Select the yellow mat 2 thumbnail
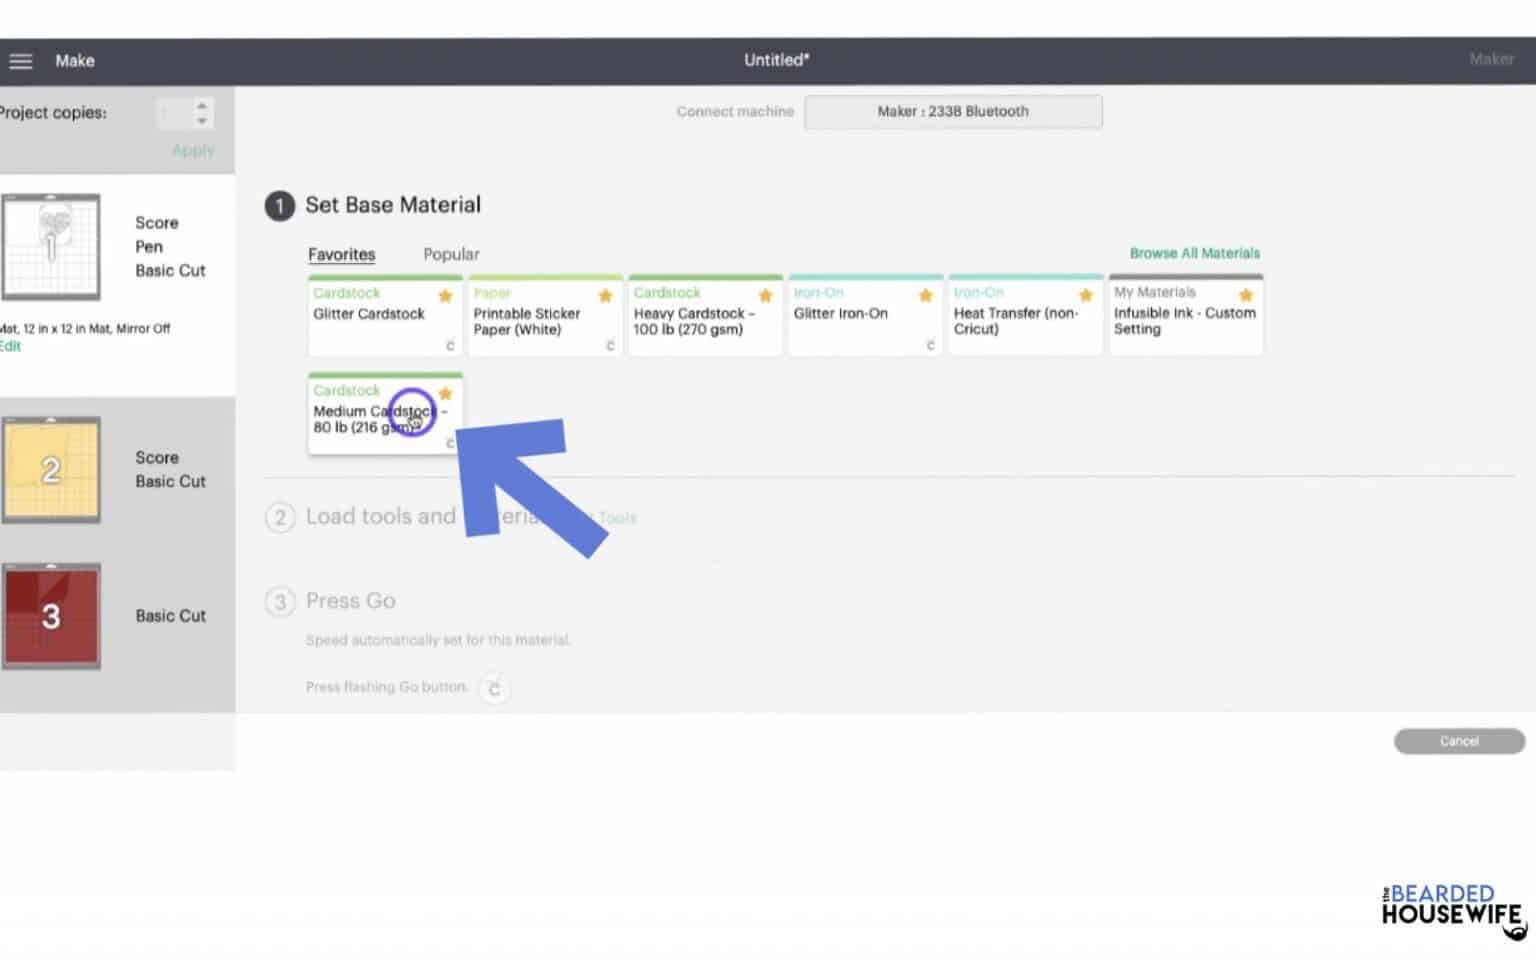This screenshot has height=976, width=1536. point(51,470)
